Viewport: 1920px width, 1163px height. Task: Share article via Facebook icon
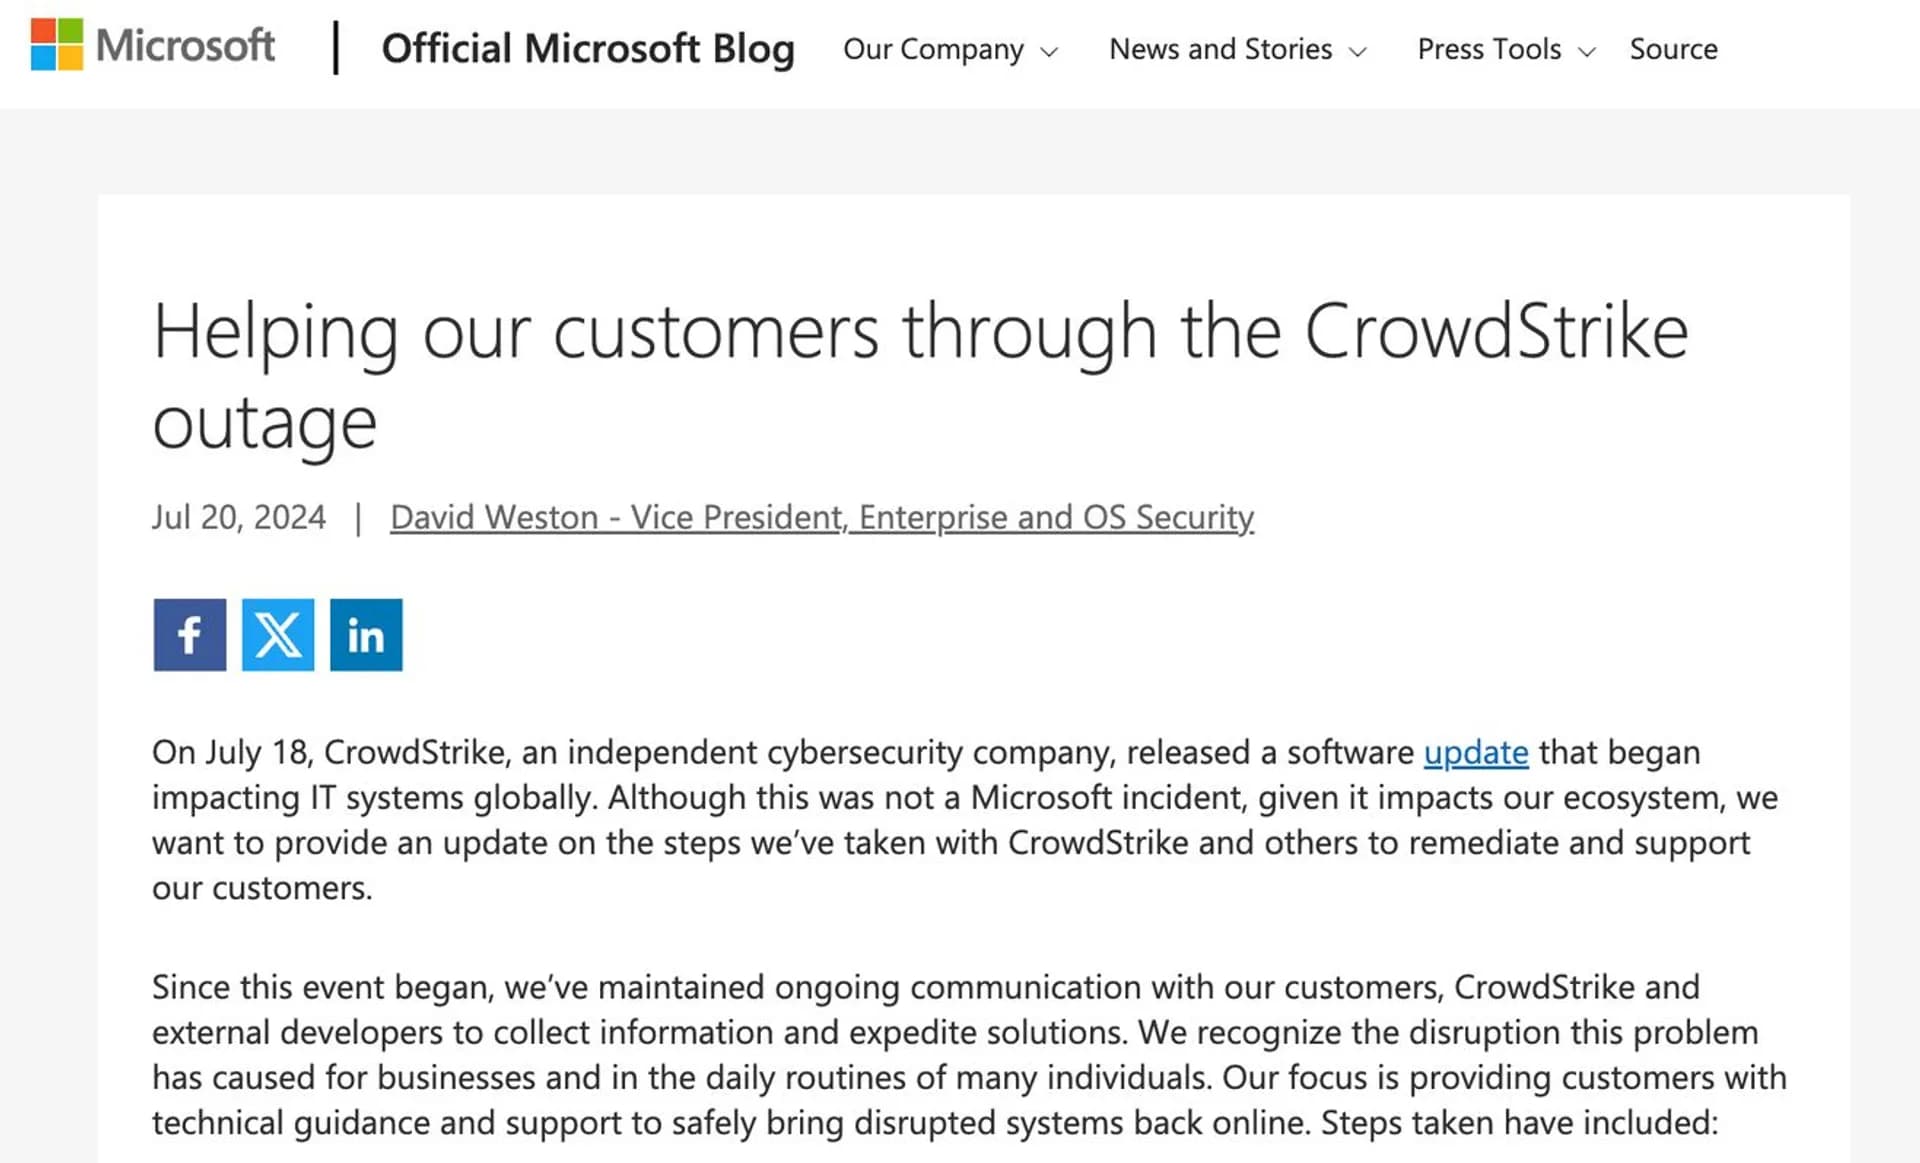click(x=190, y=635)
